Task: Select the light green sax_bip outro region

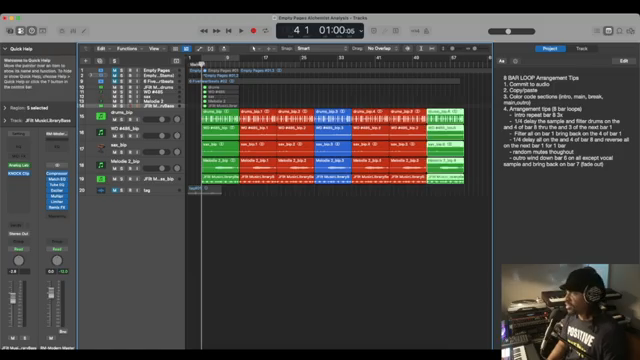Action: click(445, 149)
